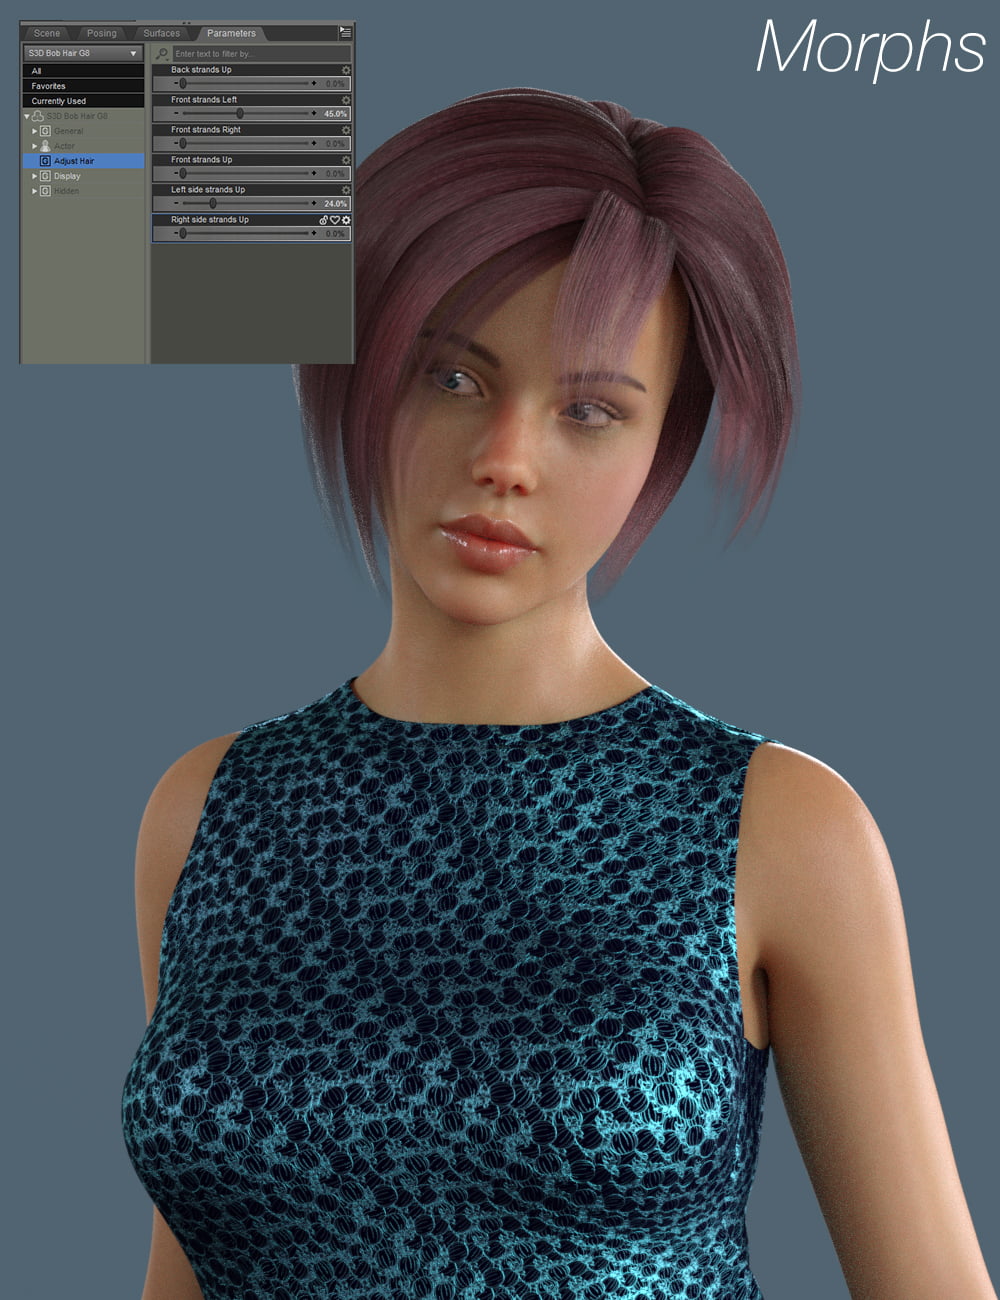Open settings gear for Front strands Right
Viewport: 1000px width, 1300px height.
(345, 130)
